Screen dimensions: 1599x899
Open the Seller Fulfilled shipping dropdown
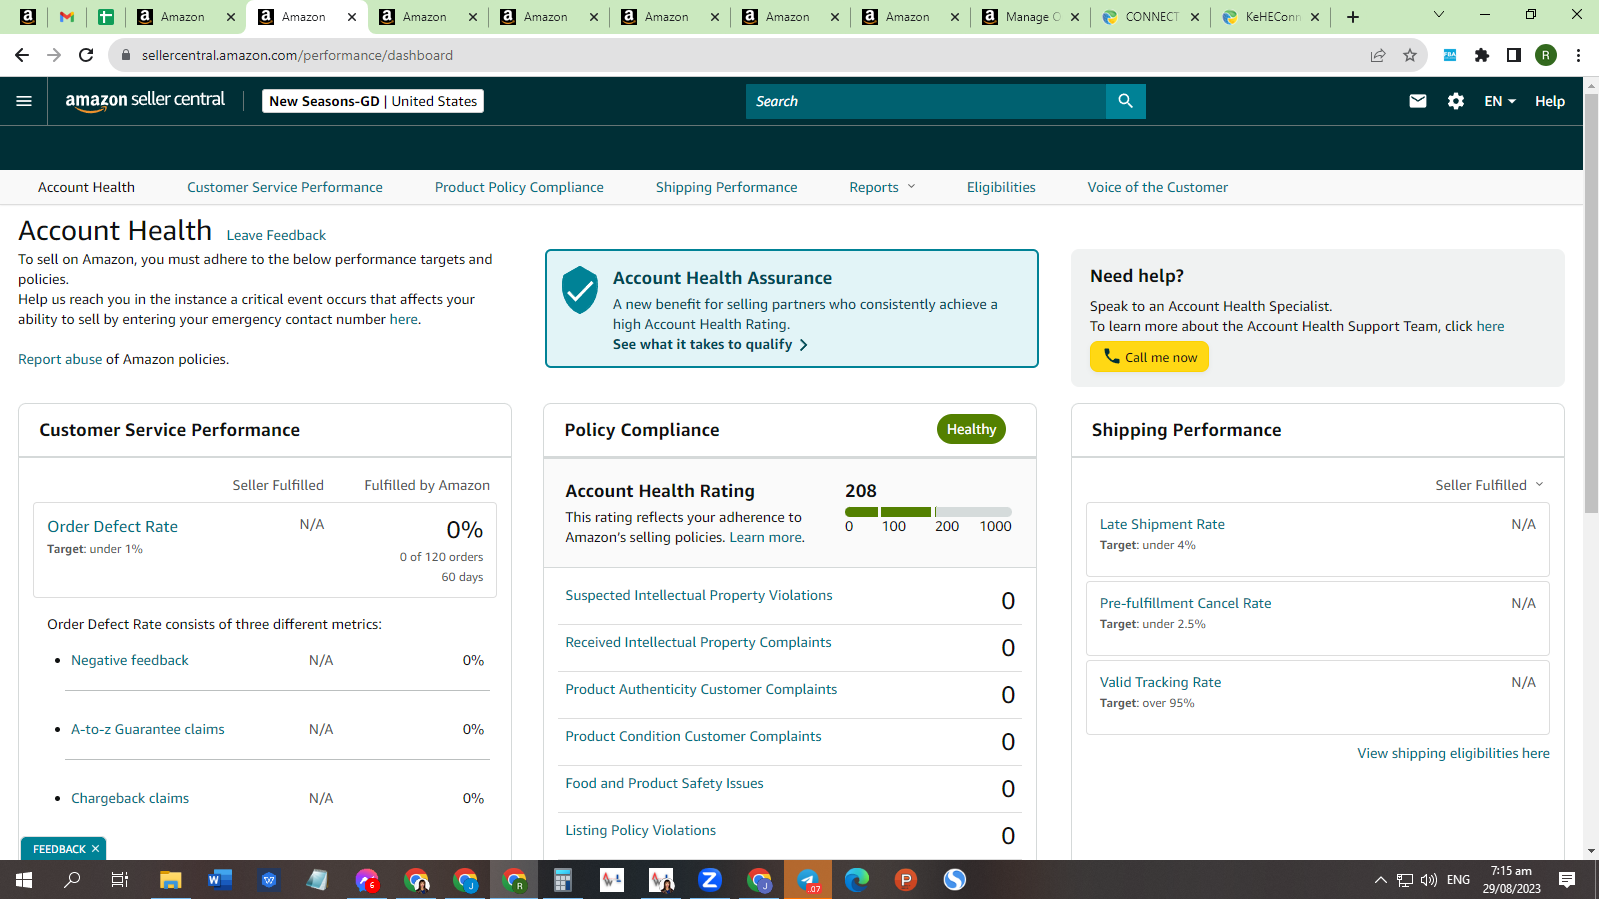1490,485
